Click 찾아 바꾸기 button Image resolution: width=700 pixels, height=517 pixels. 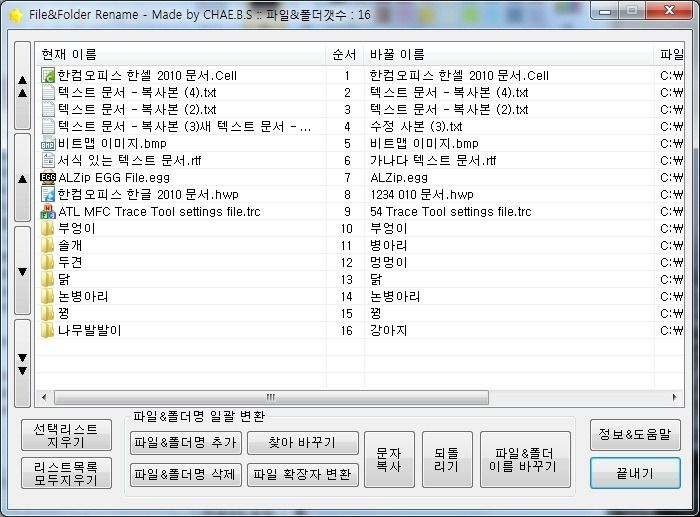(x=303, y=442)
